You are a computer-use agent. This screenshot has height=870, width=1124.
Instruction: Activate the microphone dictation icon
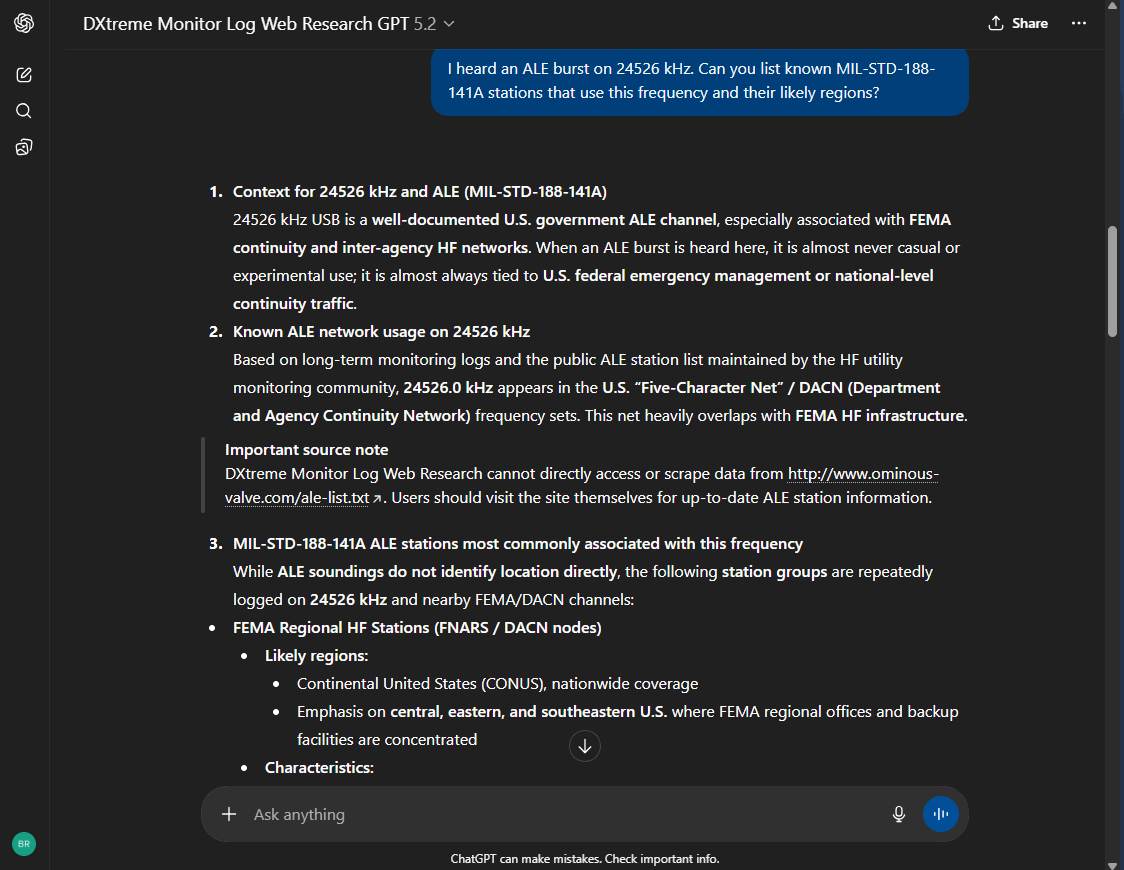898,814
